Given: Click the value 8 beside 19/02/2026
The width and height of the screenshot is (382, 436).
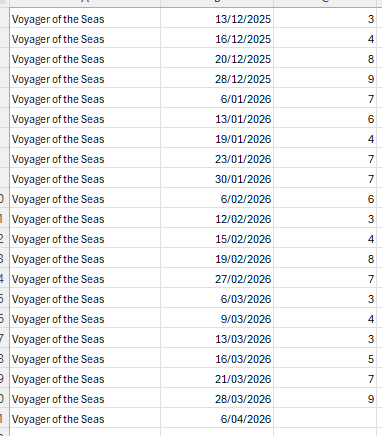Looking at the screenshot, I should coord(325,258).
